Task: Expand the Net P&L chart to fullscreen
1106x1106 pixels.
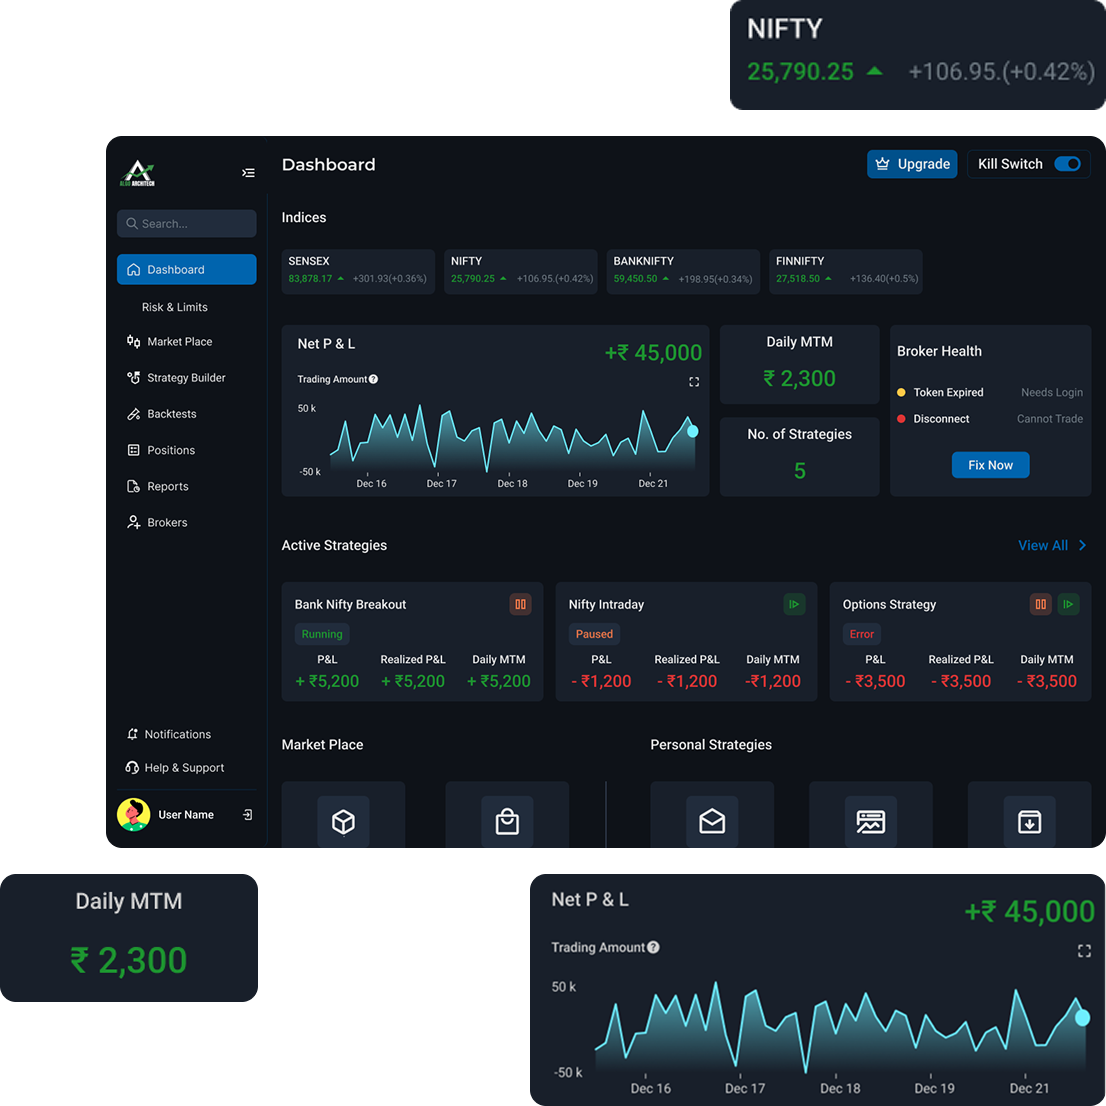Action: point(694,382)
